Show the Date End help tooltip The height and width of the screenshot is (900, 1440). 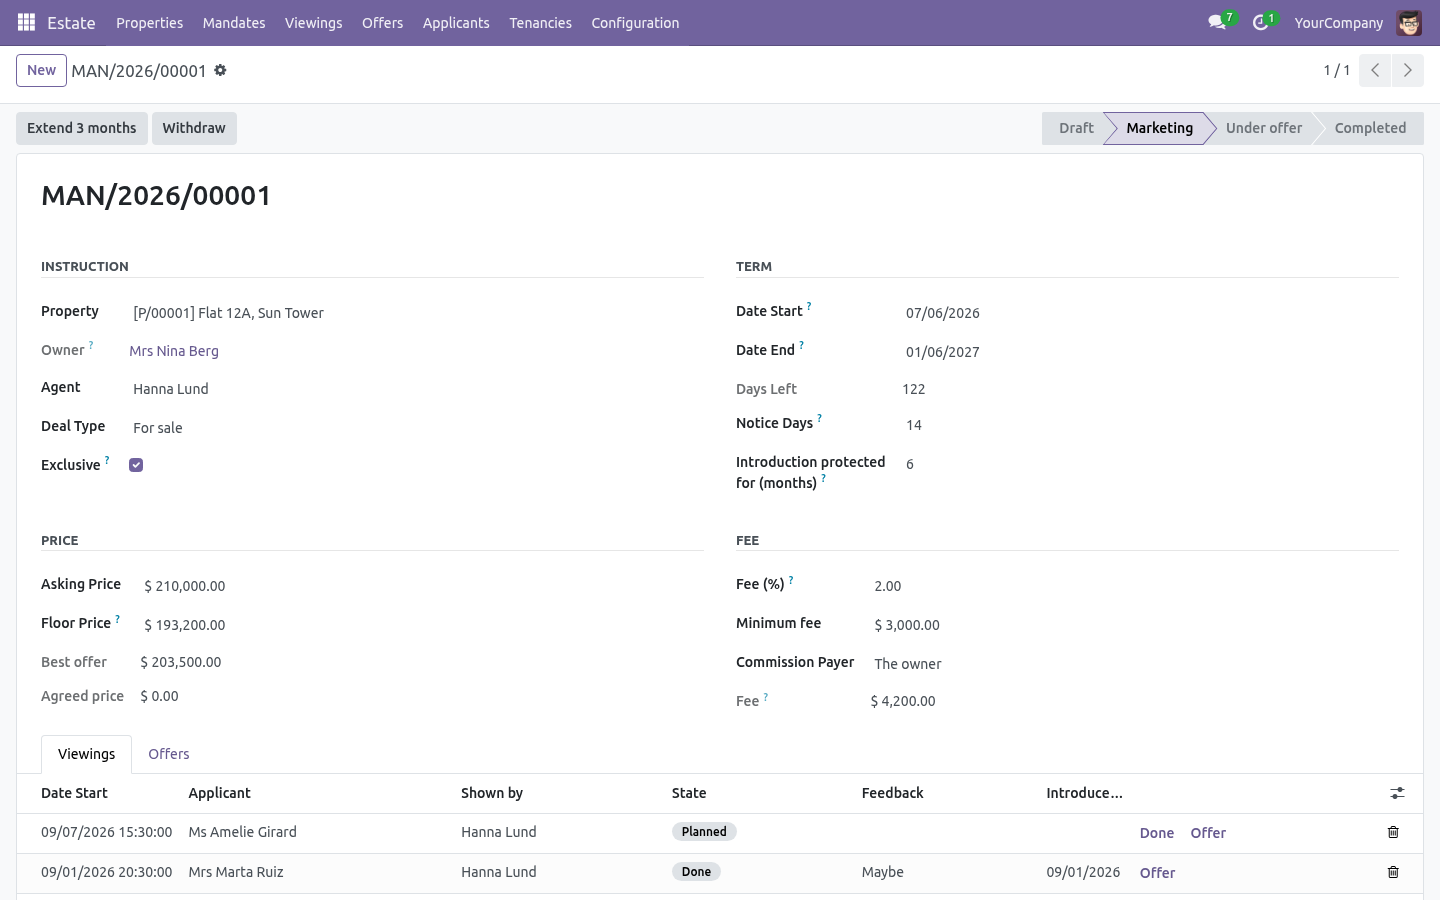click(x=801, y=345)
